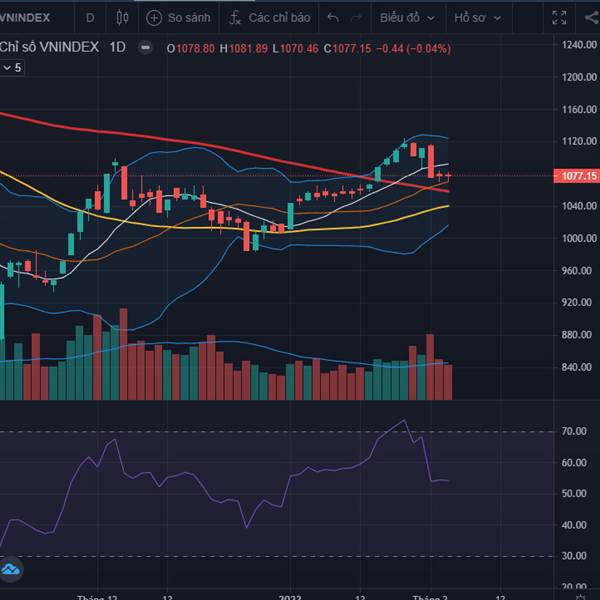
Task: Click the 1077.15 current price label
Action: click(577, 176)
